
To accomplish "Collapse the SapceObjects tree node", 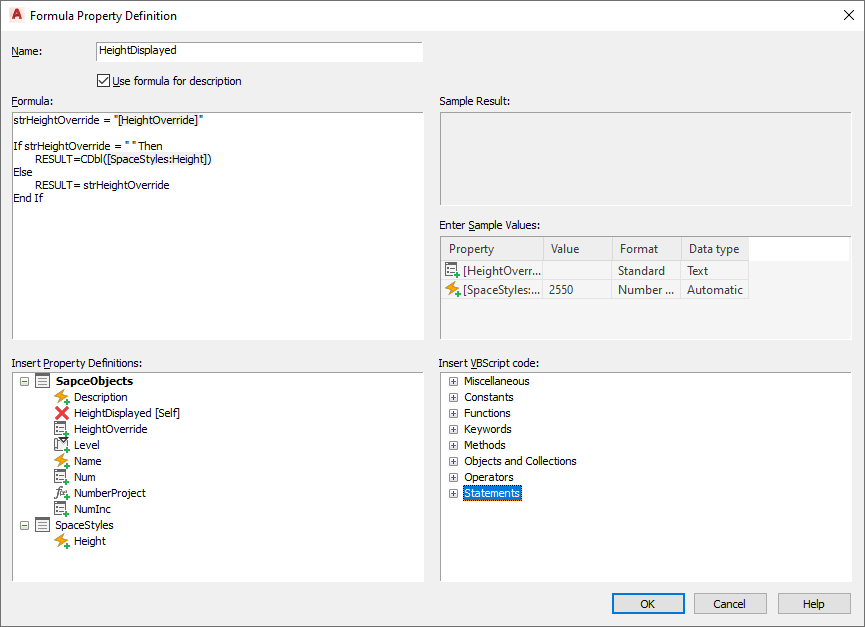I will pos(24,381).
